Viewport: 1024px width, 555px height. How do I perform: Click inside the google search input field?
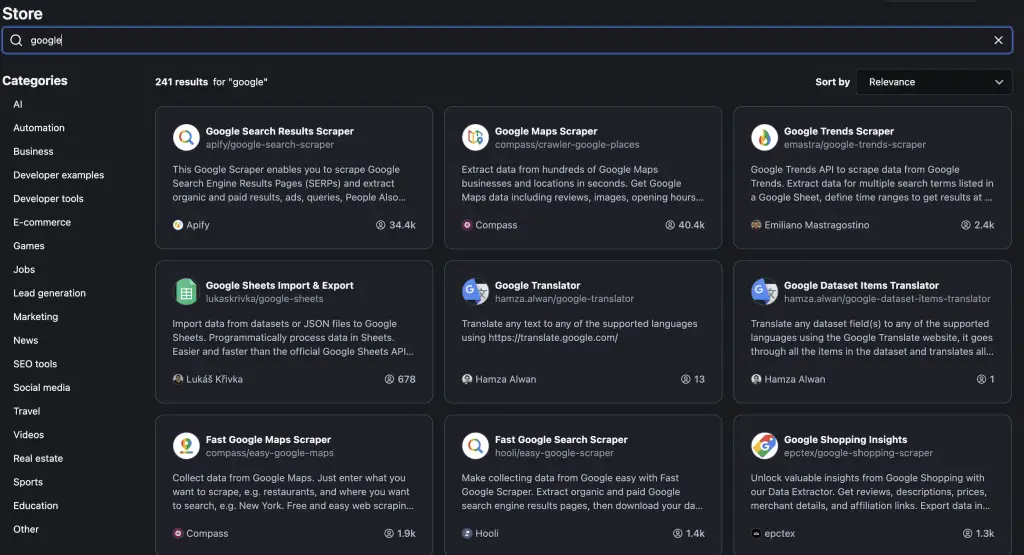507,40
